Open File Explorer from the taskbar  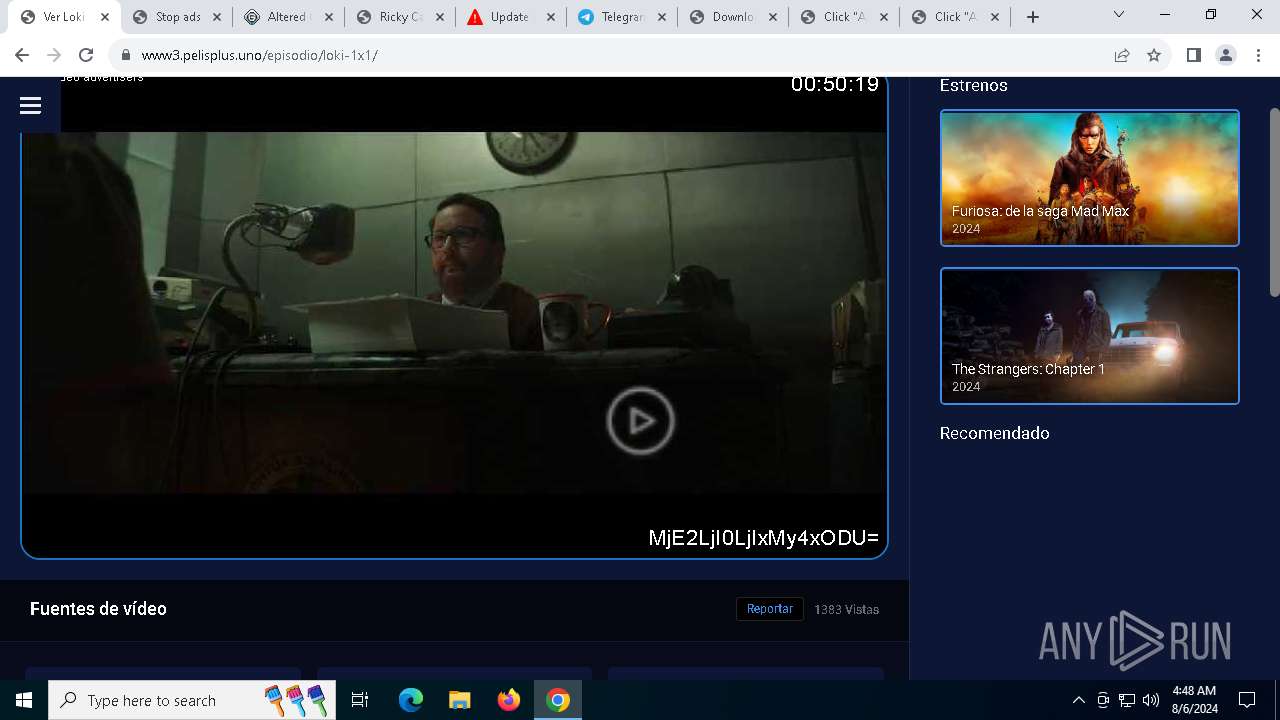460,700
